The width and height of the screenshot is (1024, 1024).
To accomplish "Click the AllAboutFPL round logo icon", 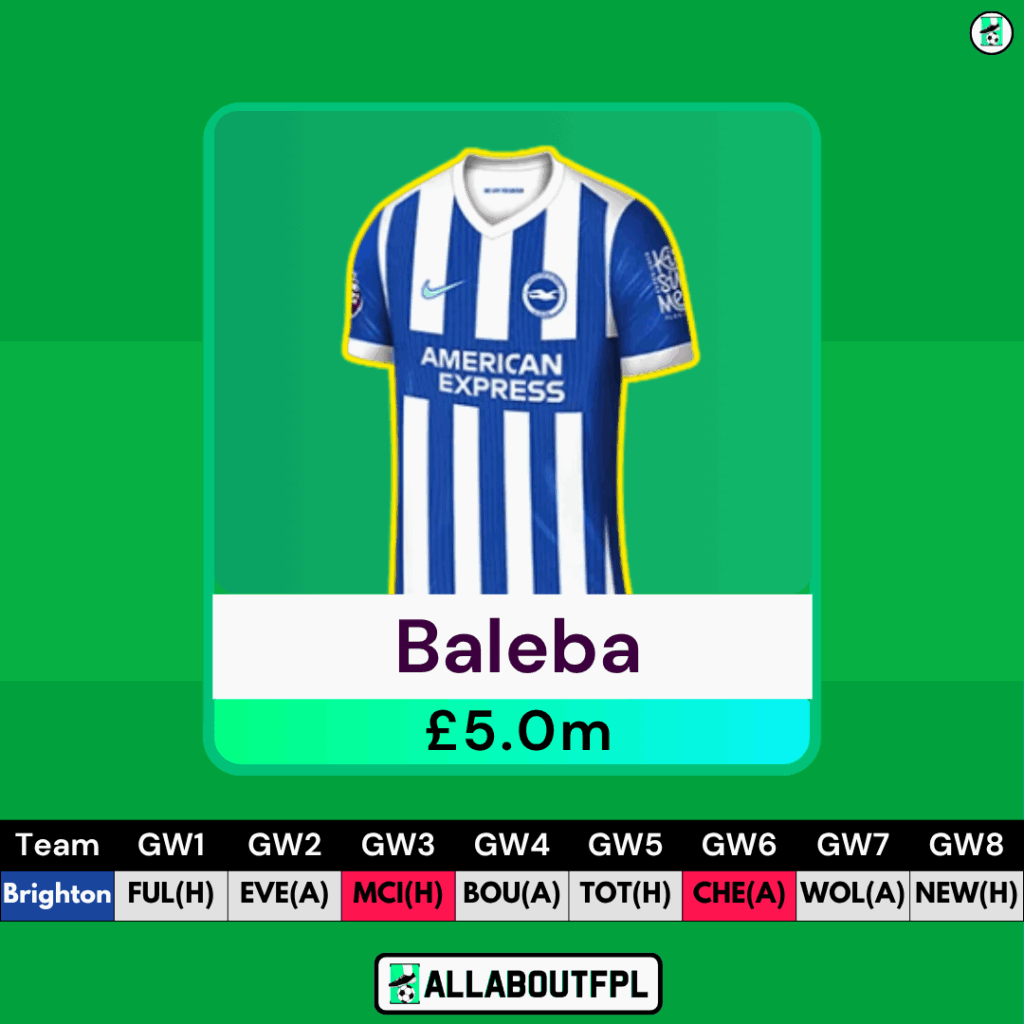I will 991,33.
